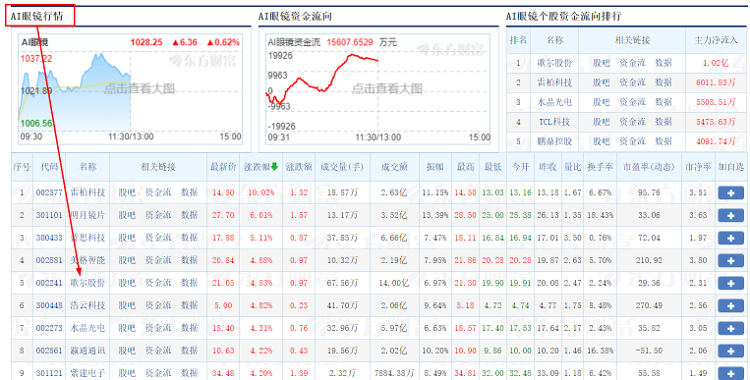Screen dimensions: 750x380
Task: Open 鹏鼎控股 in the fund-flow ranking
Action: click(555, 141)
